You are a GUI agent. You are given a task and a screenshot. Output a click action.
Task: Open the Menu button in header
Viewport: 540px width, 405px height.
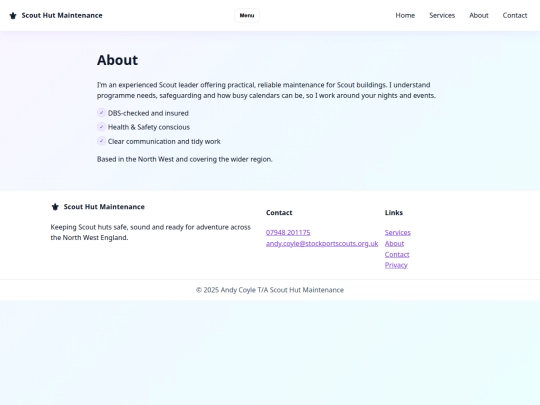(247, 15)
